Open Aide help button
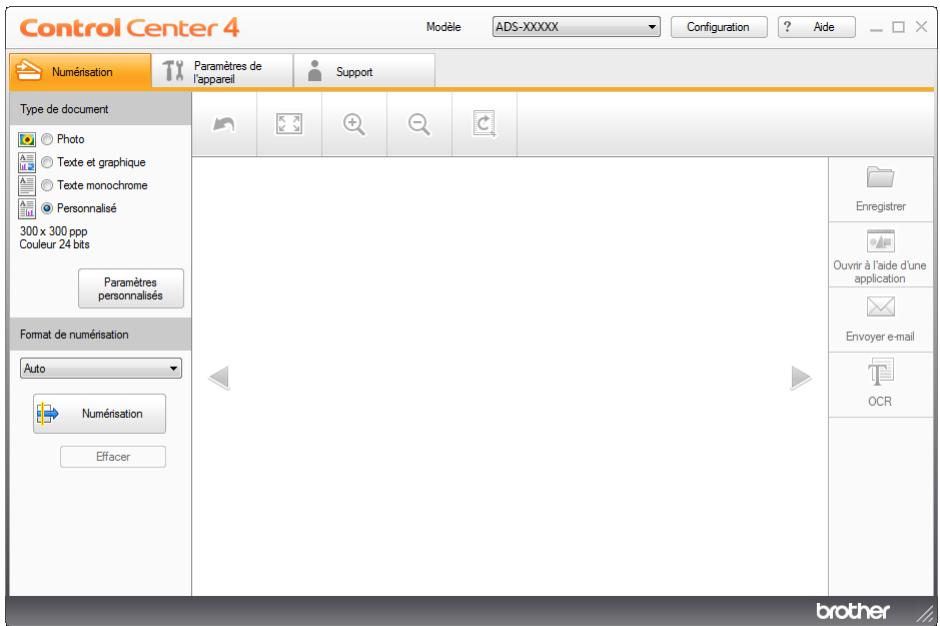 click(x=817, y=27)
